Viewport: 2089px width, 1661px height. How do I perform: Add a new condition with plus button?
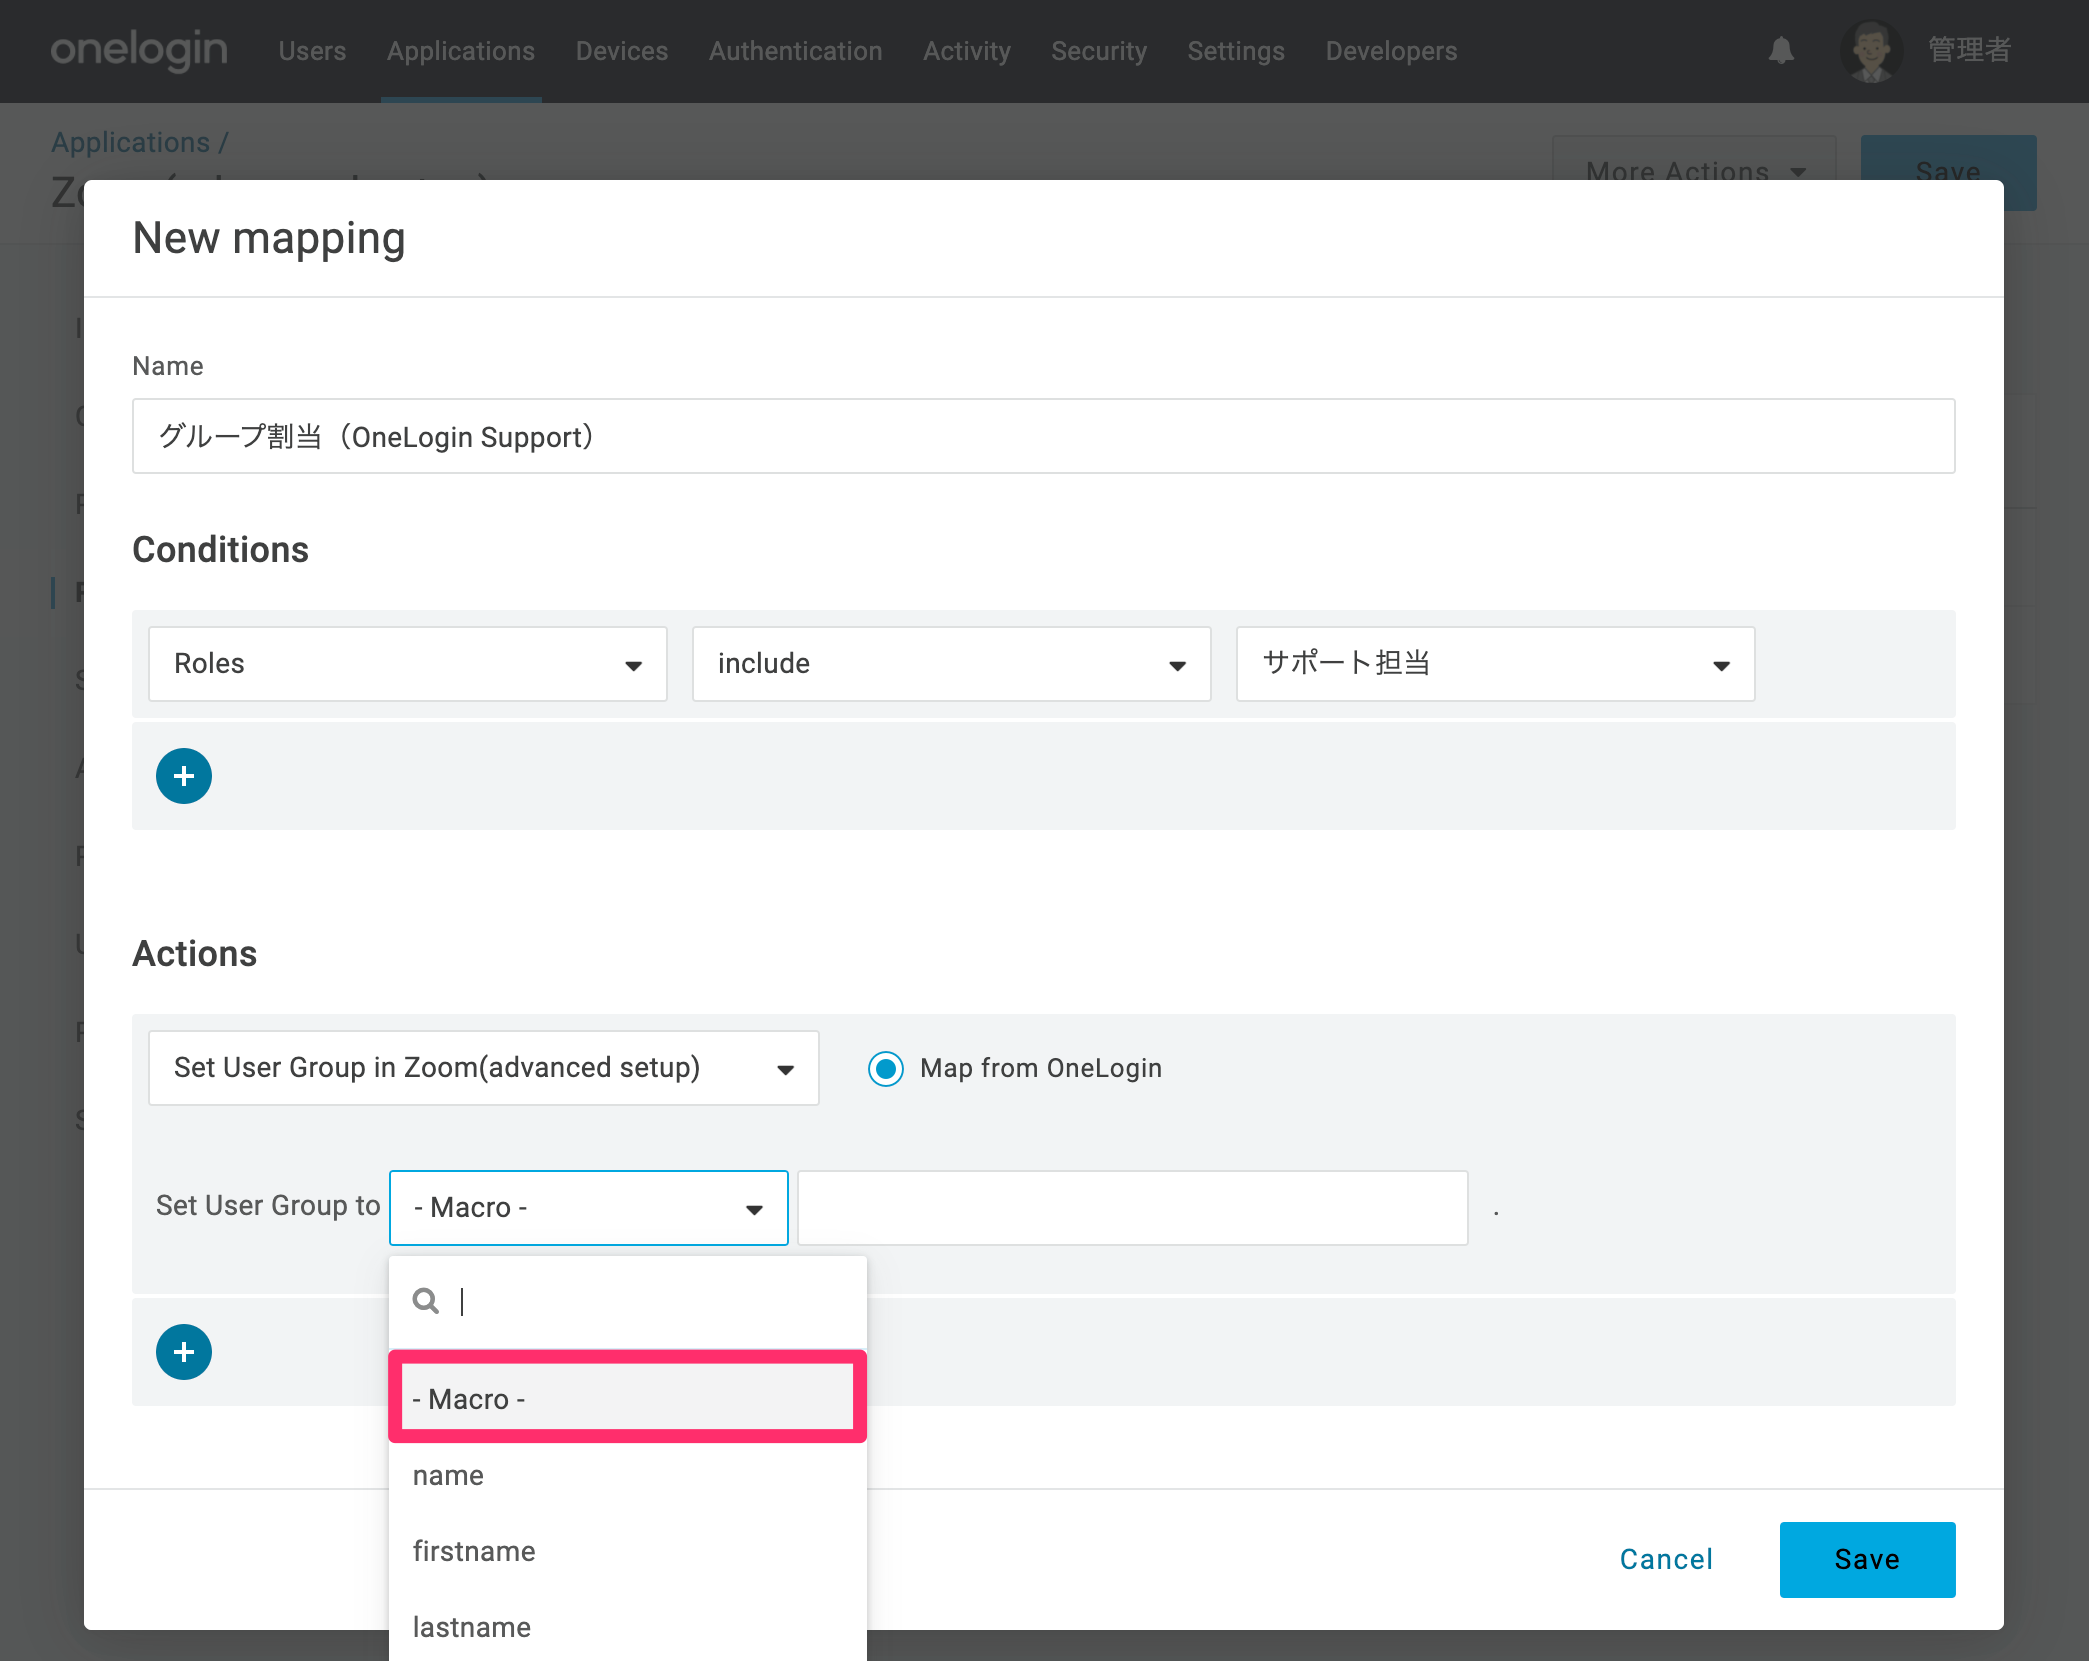[x=184, y=776]
